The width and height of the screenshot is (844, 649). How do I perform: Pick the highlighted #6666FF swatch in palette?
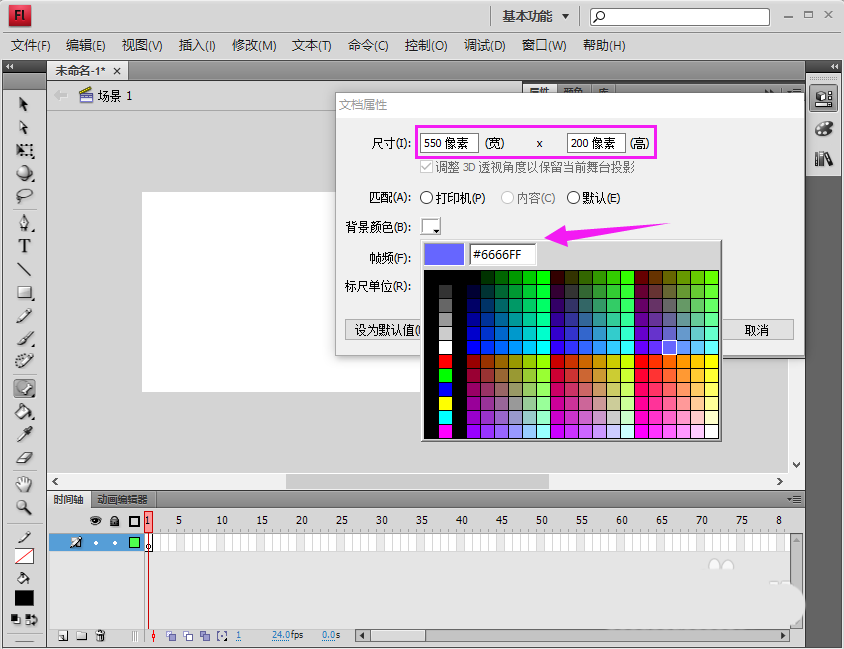[x=669, y=347]
